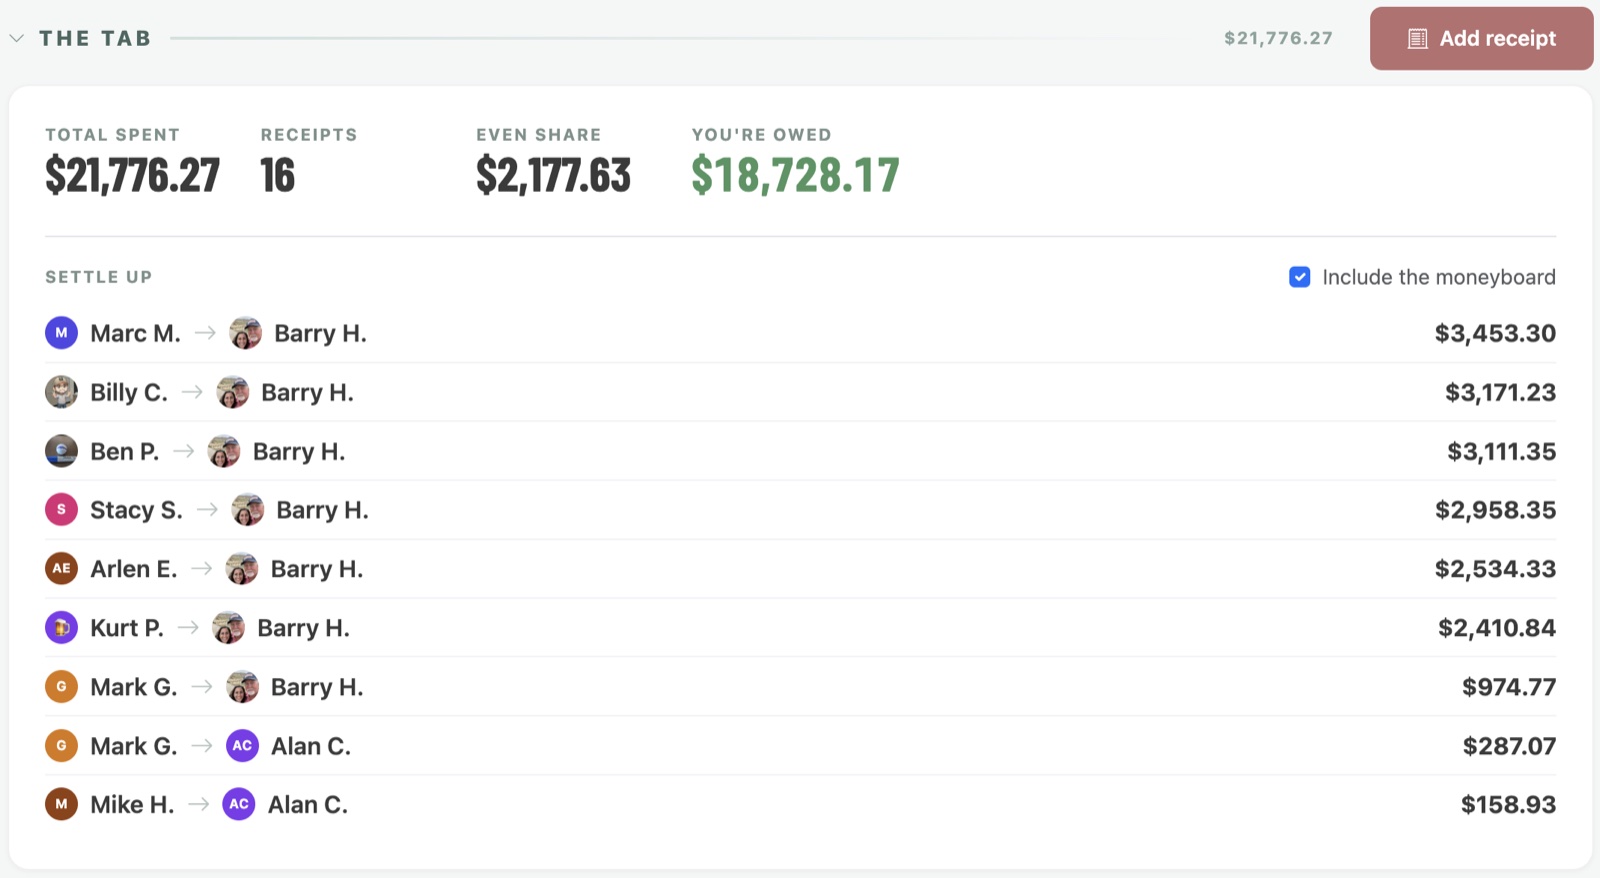Click Mike H.'s brown avatar icon

click(x=61, y=804)
